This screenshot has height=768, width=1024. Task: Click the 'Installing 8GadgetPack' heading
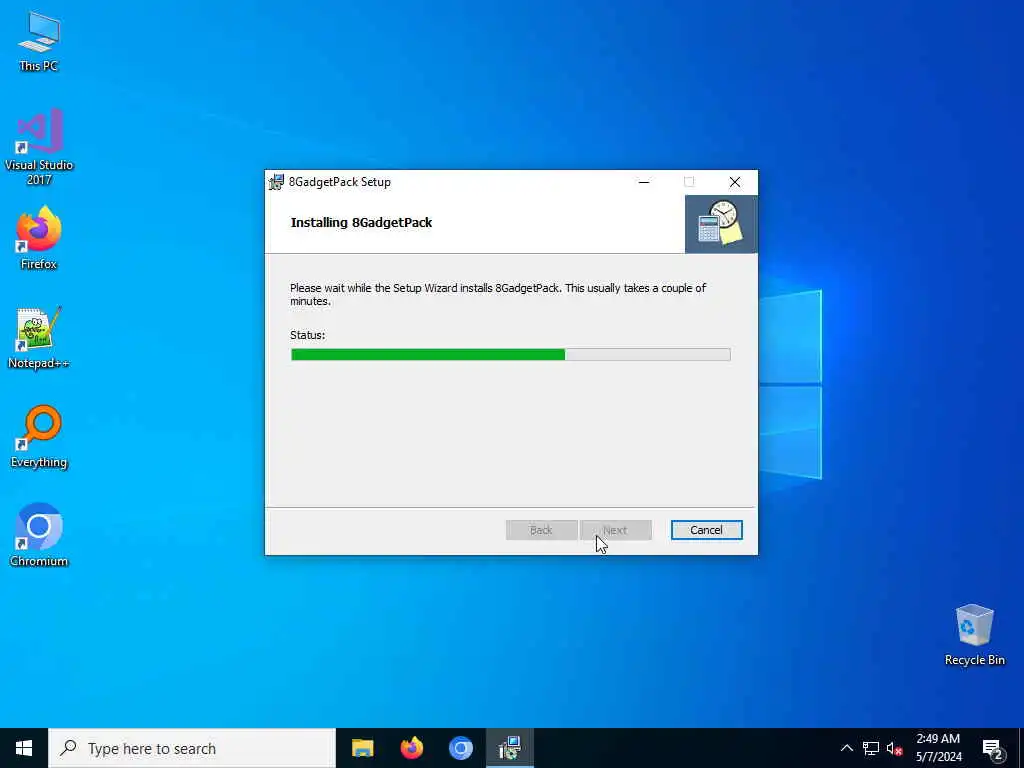tap(361, 223)
